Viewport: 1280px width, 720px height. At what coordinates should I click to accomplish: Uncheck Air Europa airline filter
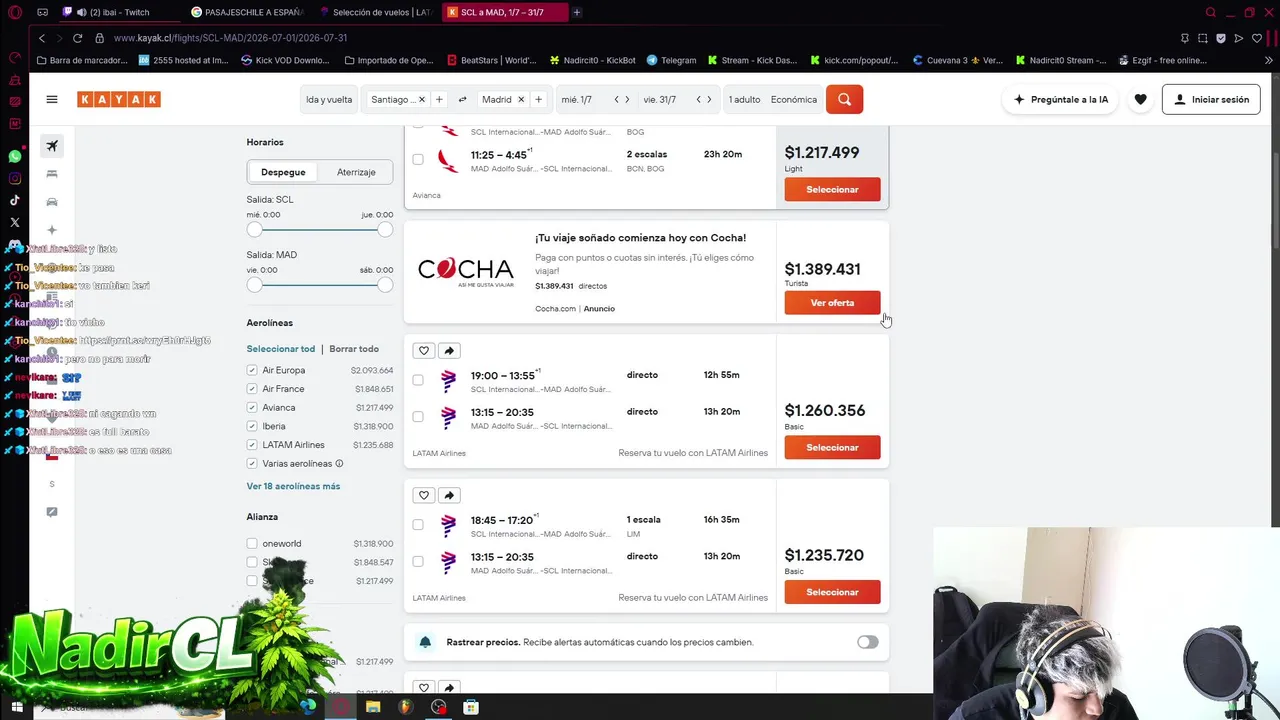pyautogui.click(x=252, y=370)
